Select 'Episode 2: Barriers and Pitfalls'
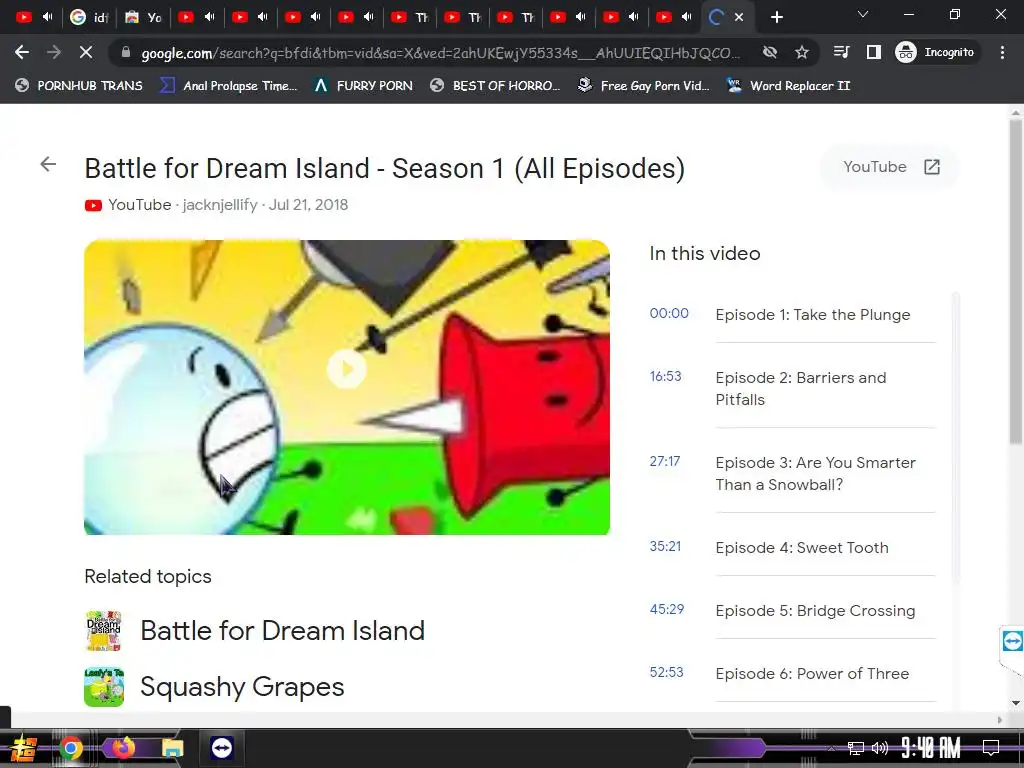1024x768 pixels. (x=801, y=389)
